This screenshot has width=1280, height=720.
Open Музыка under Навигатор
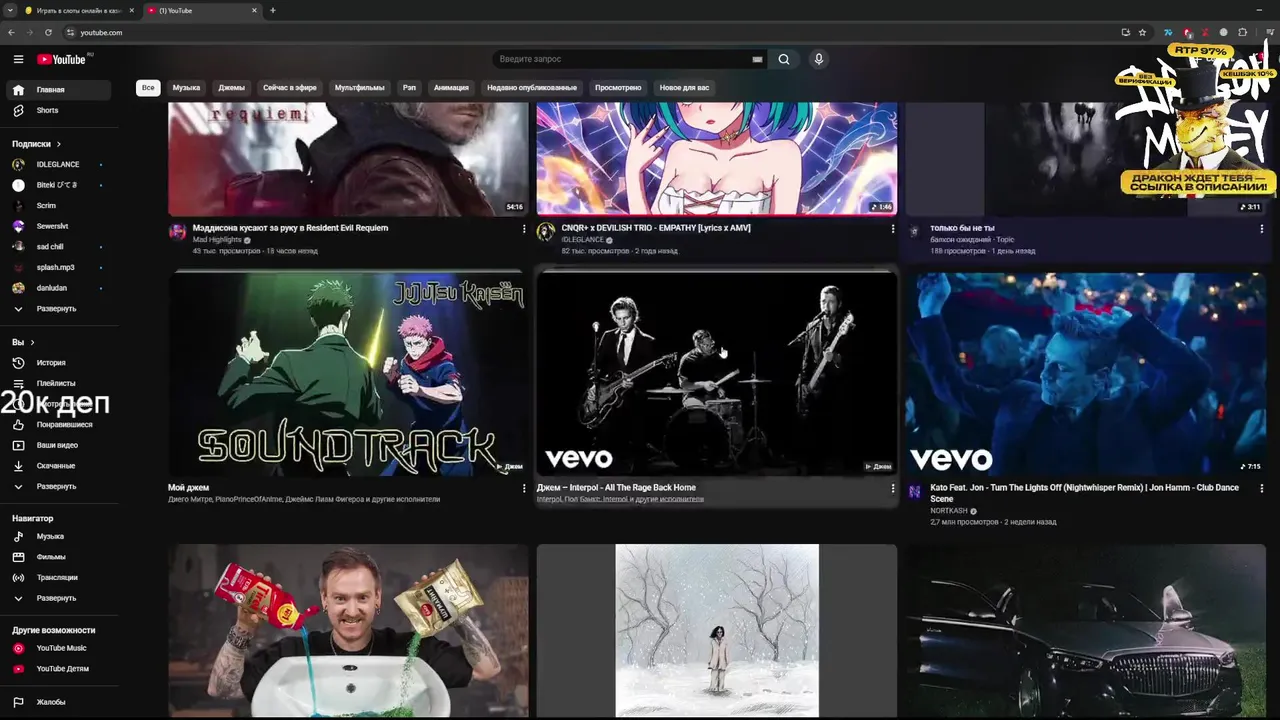[60, 537]
